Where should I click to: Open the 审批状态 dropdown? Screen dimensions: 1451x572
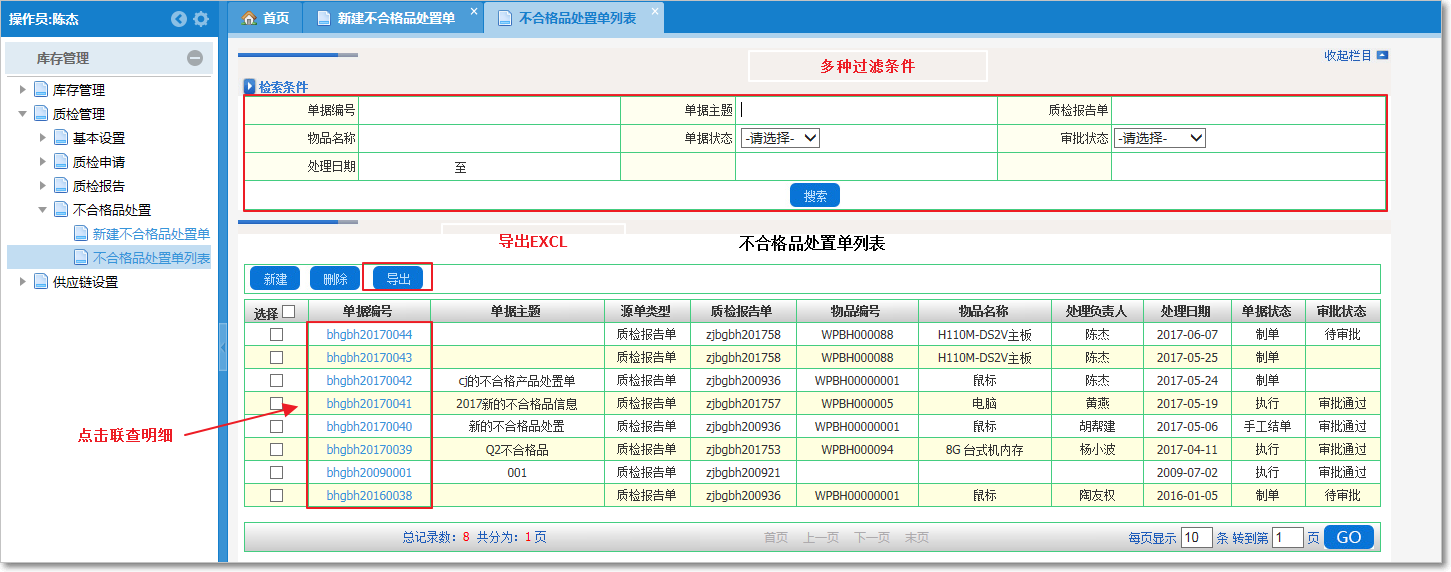(1159, 138)
